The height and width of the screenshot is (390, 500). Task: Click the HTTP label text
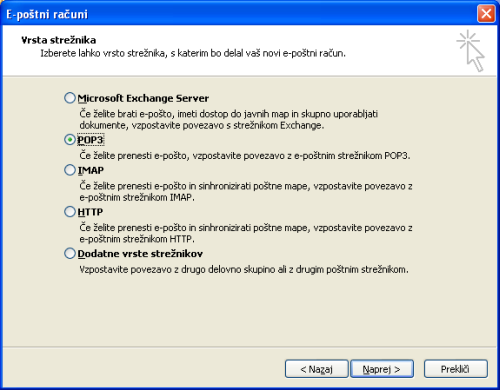point(90,212)
